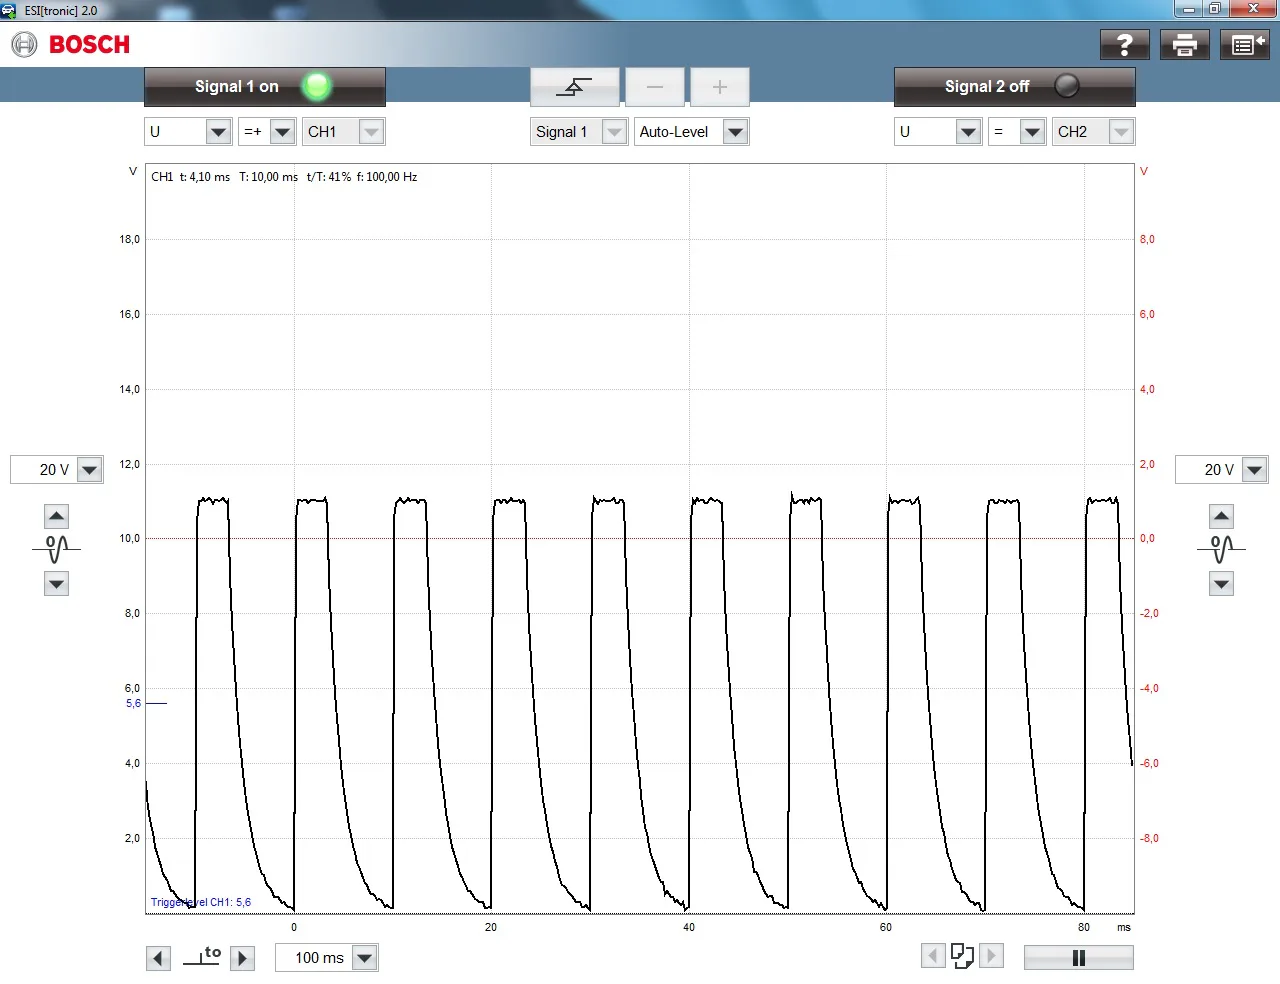The image size is (1280, 984).
Task: Shift CH1 signal offset downward
Action: pos(57,584)
